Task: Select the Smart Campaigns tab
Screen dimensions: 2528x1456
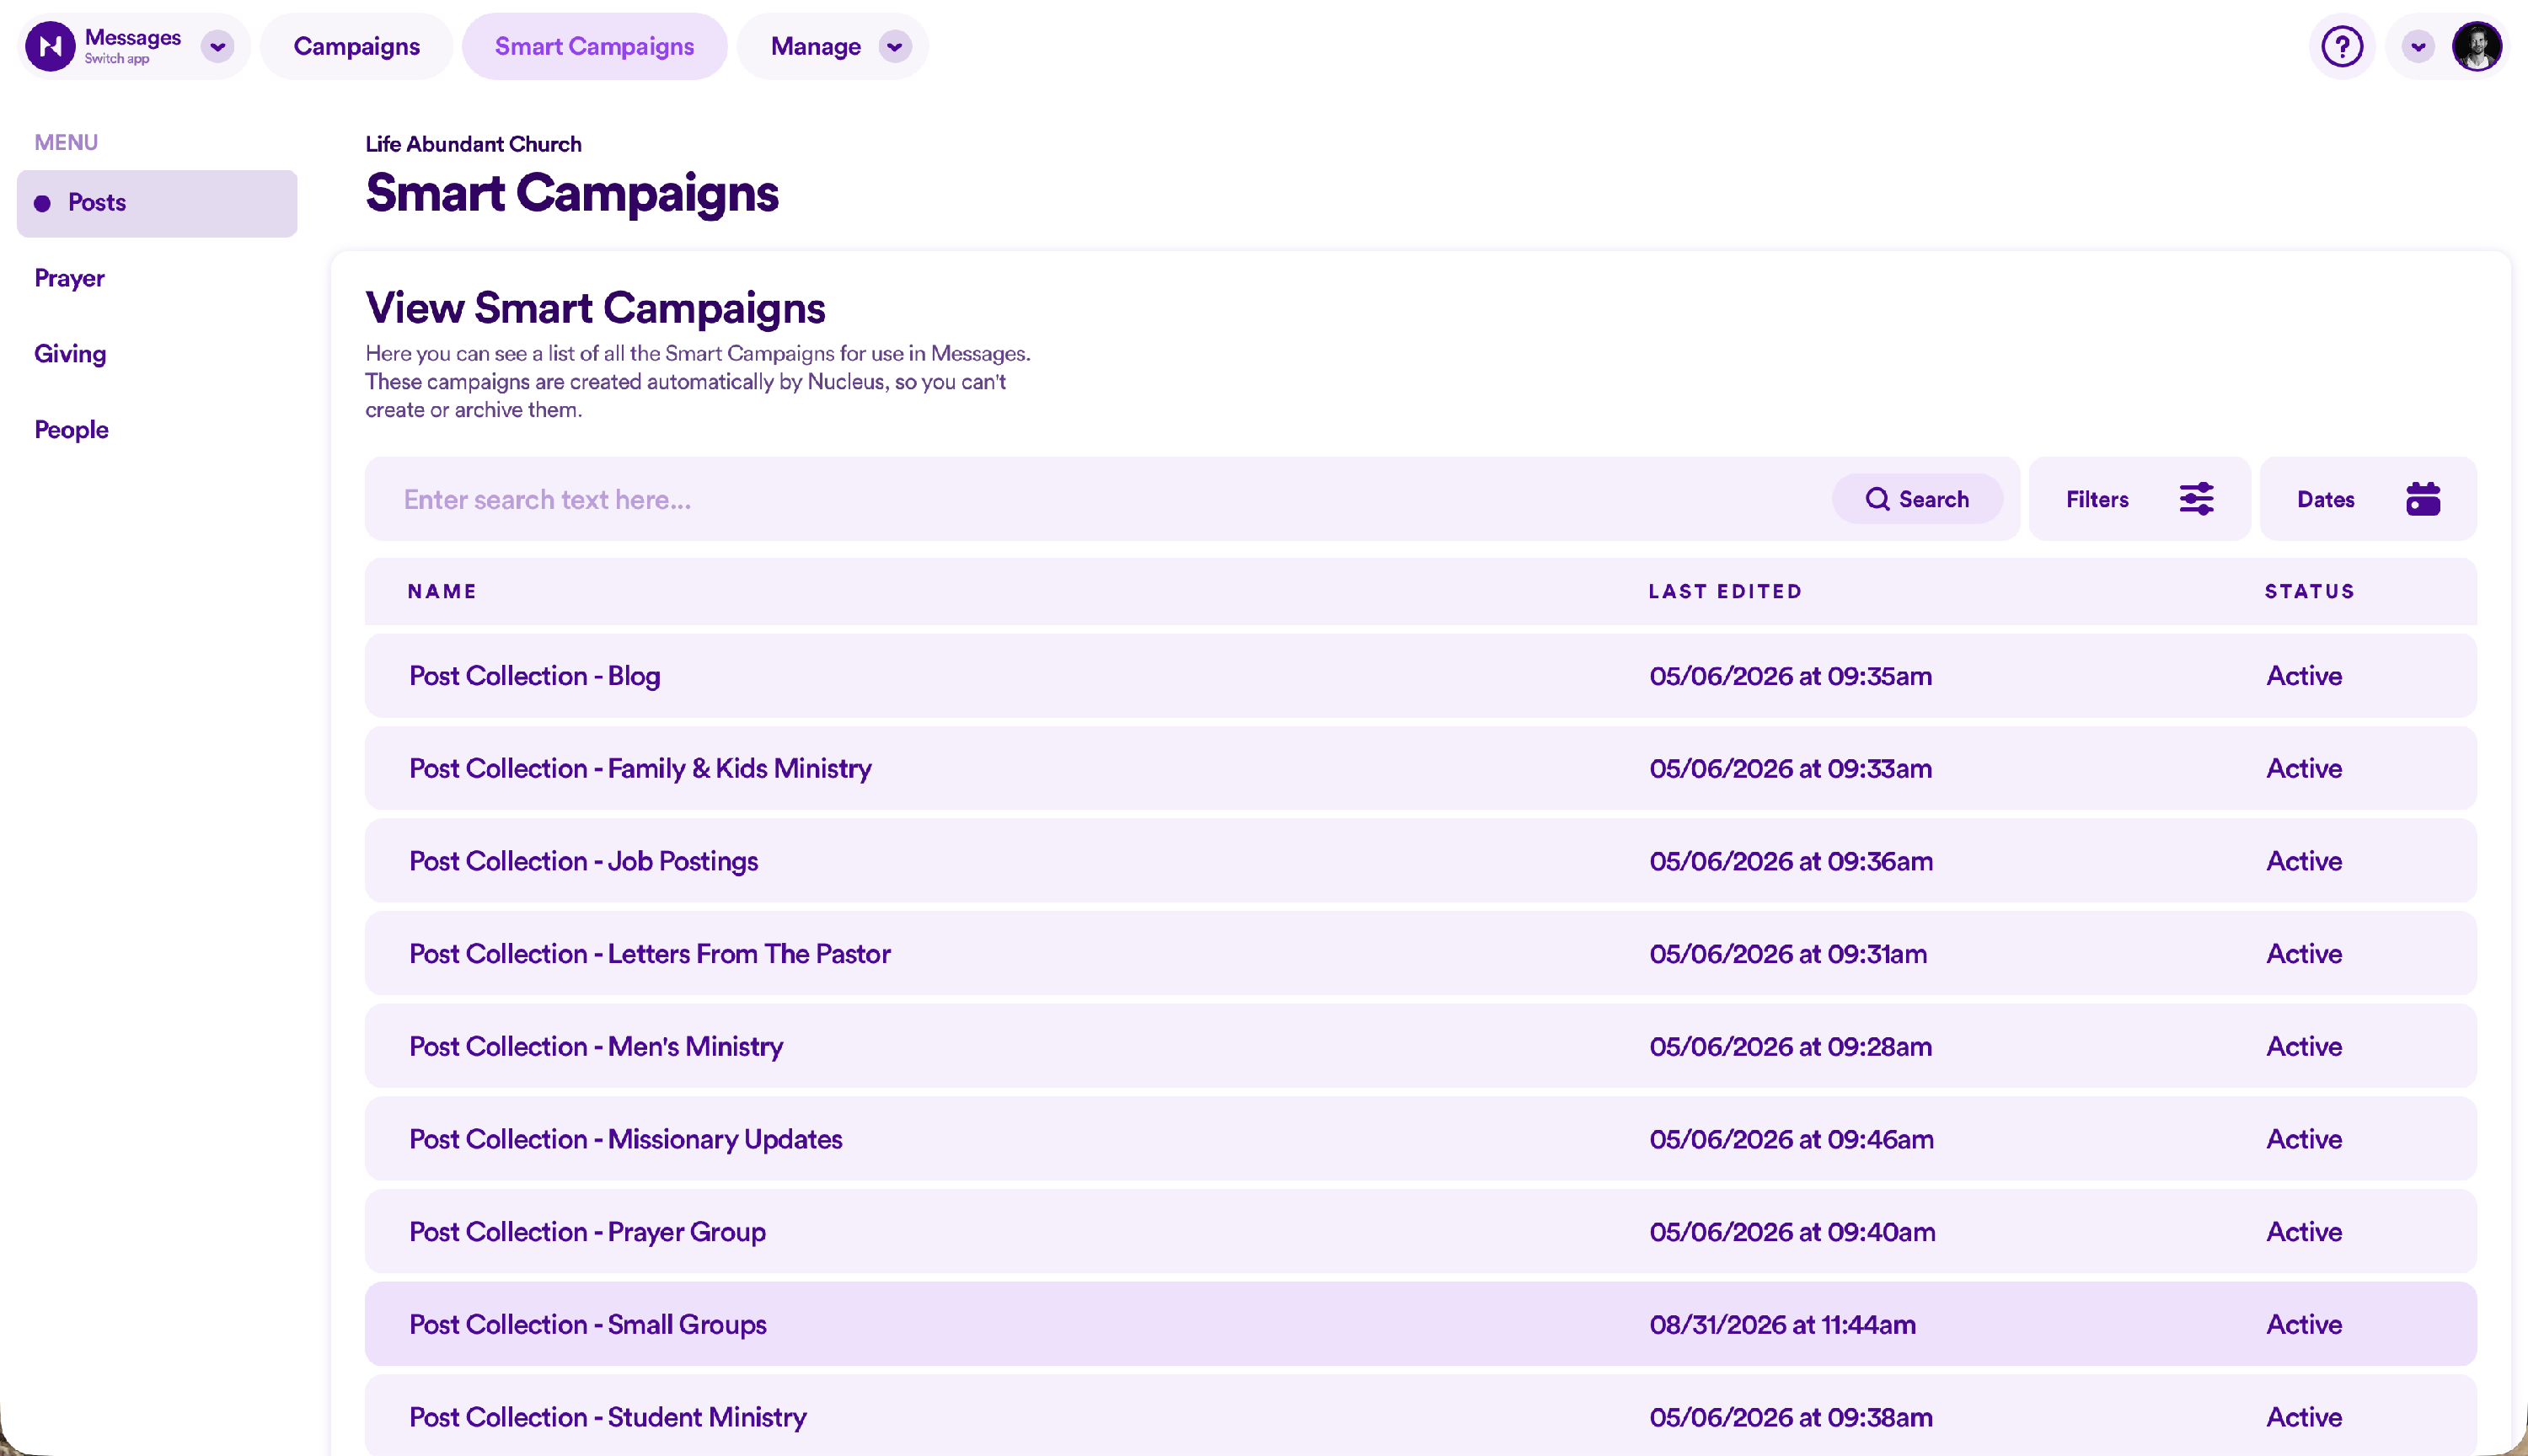Action: pyautogui.click(x=594, y=46)
